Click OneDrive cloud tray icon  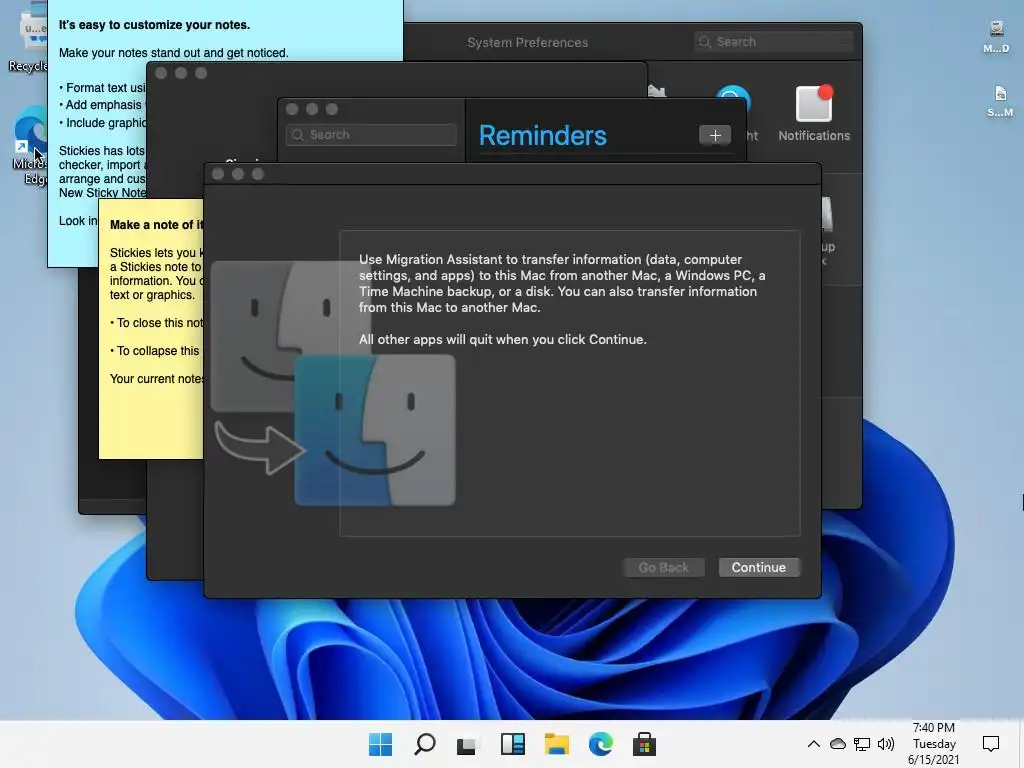838,744
